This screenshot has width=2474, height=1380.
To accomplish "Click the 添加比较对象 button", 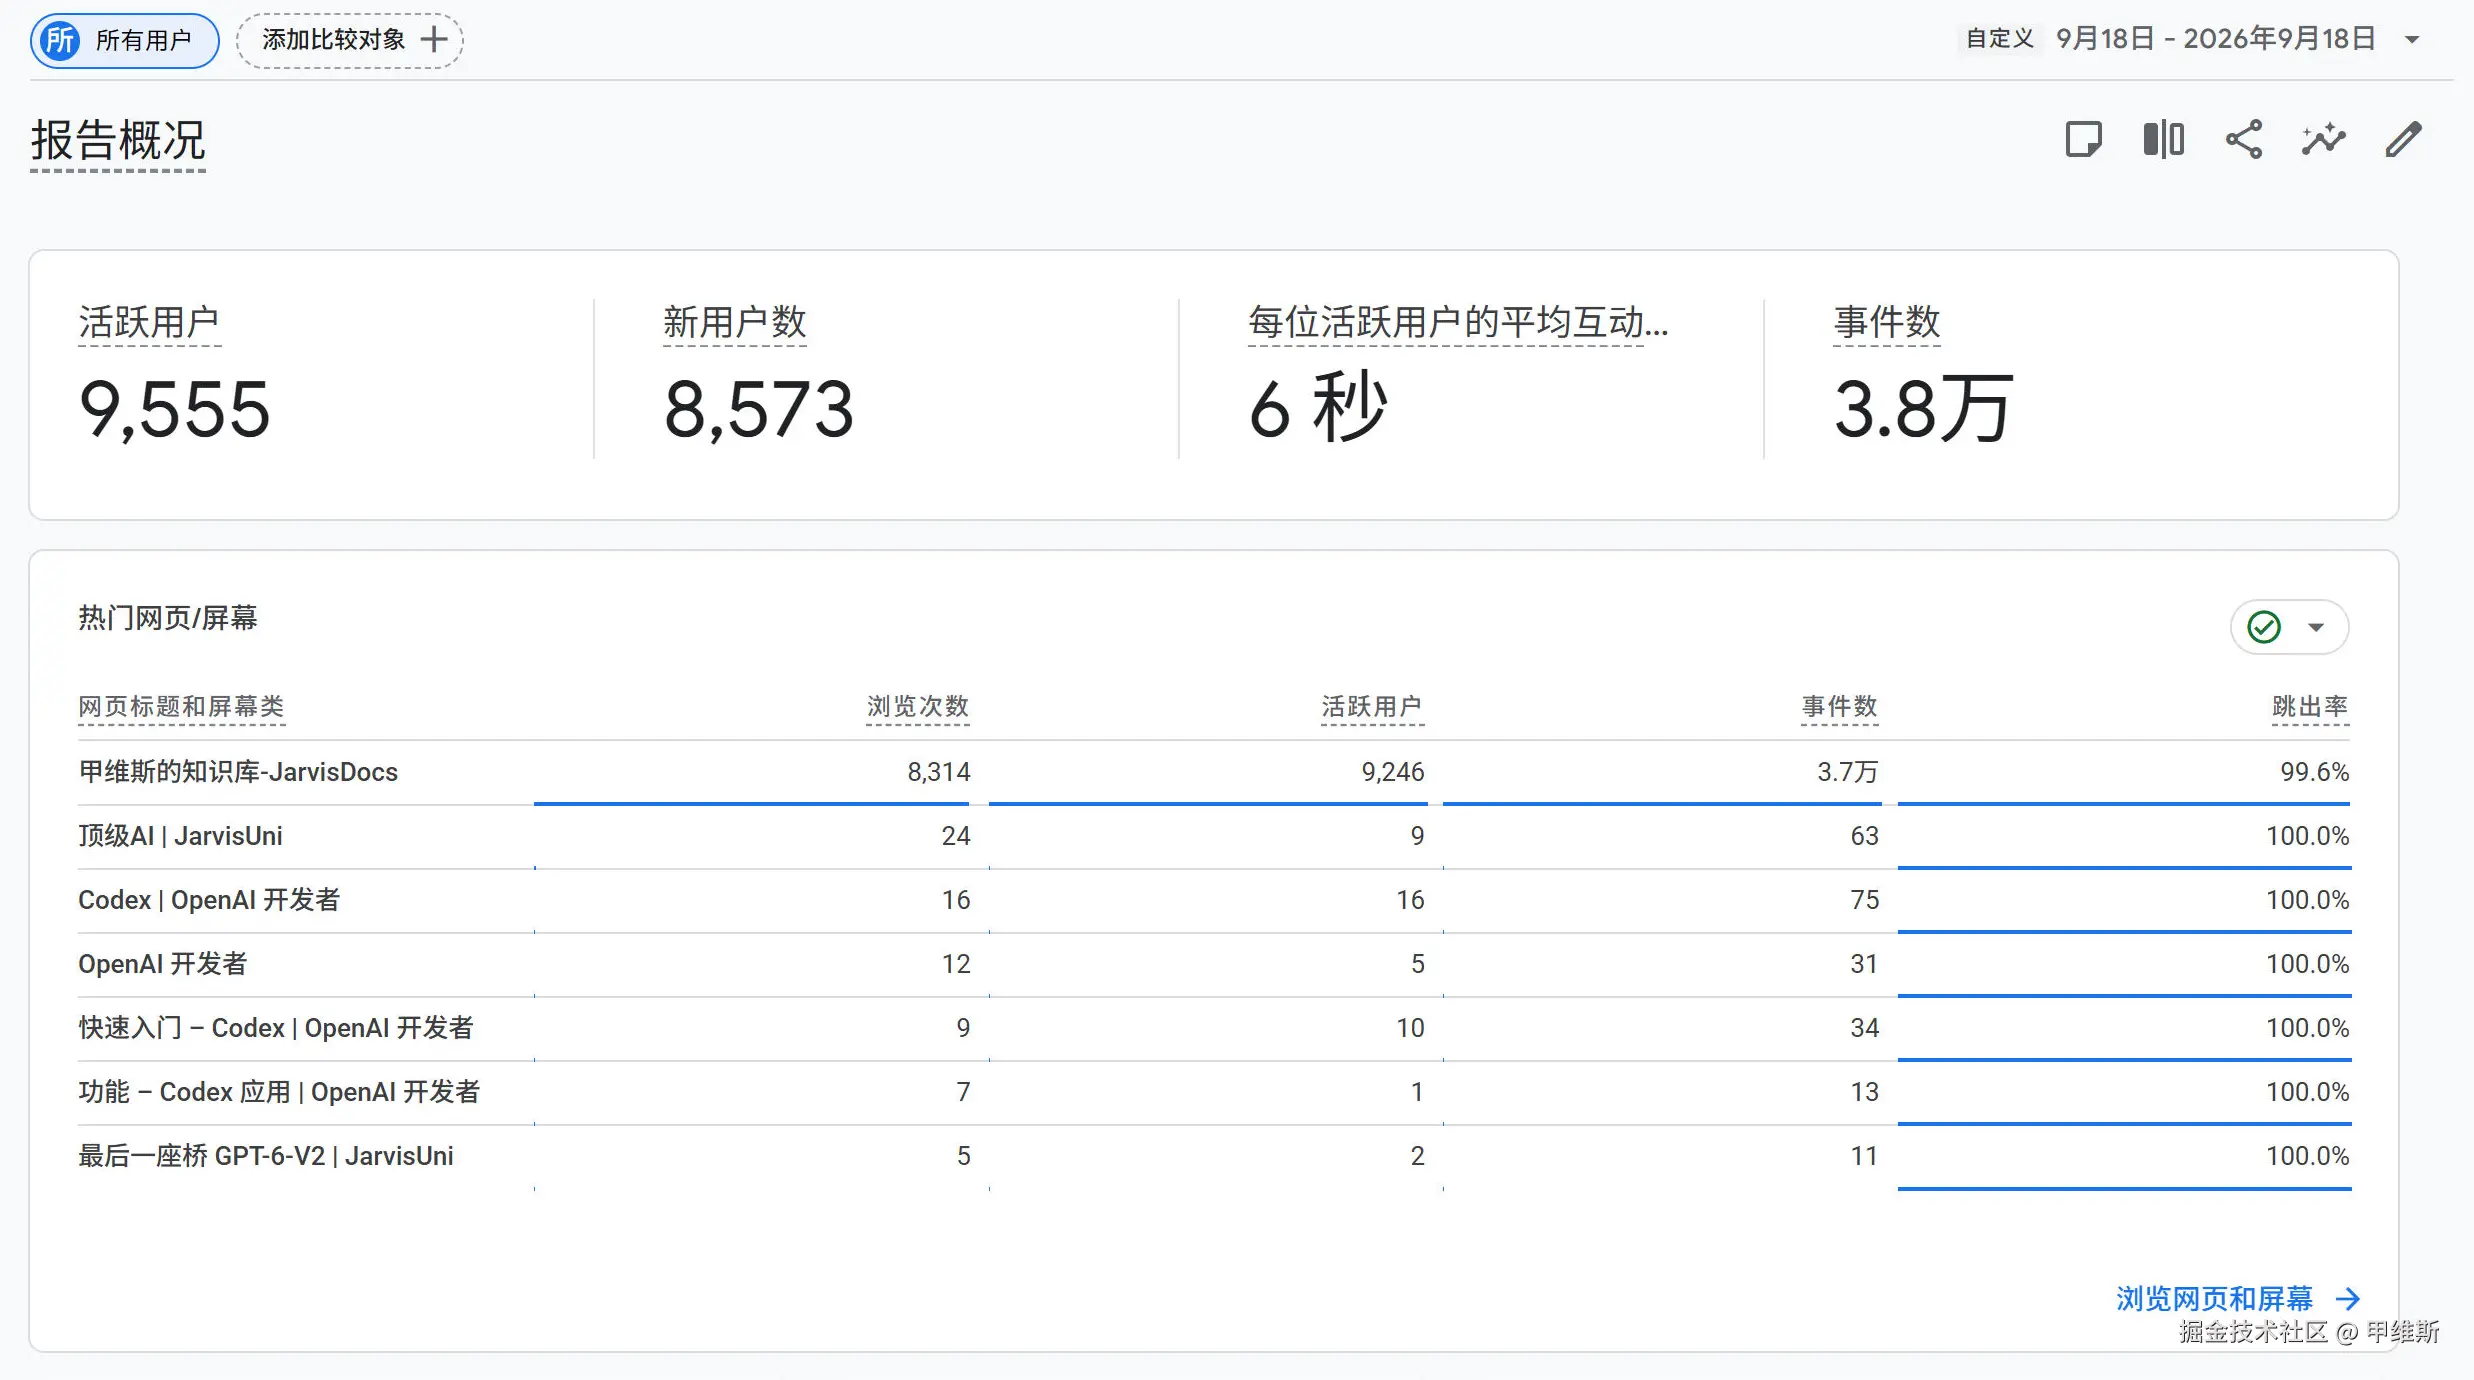I will pyautogui.click(x=350, y=41).
